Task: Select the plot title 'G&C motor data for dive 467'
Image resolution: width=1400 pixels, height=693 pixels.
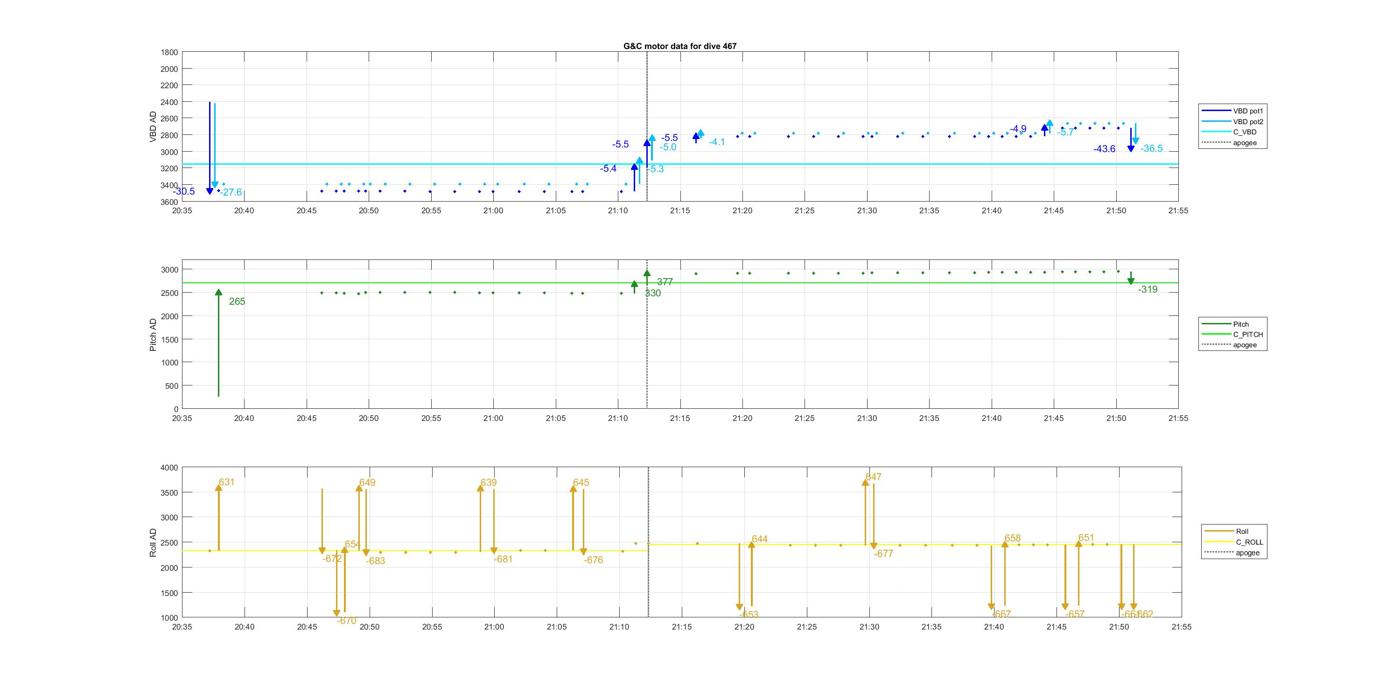Action: coord(680,46)
